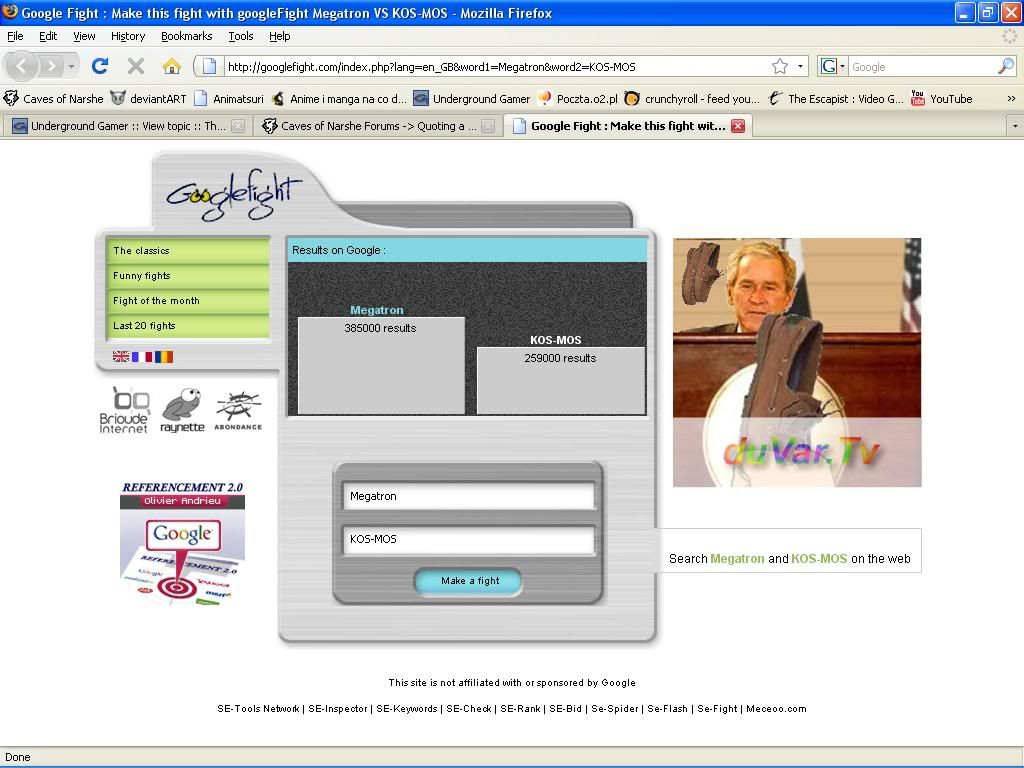Click the Referencement 2.0 book thumbnail
The height and width of the screenshot is (768, 1024).
coord(182,544)
